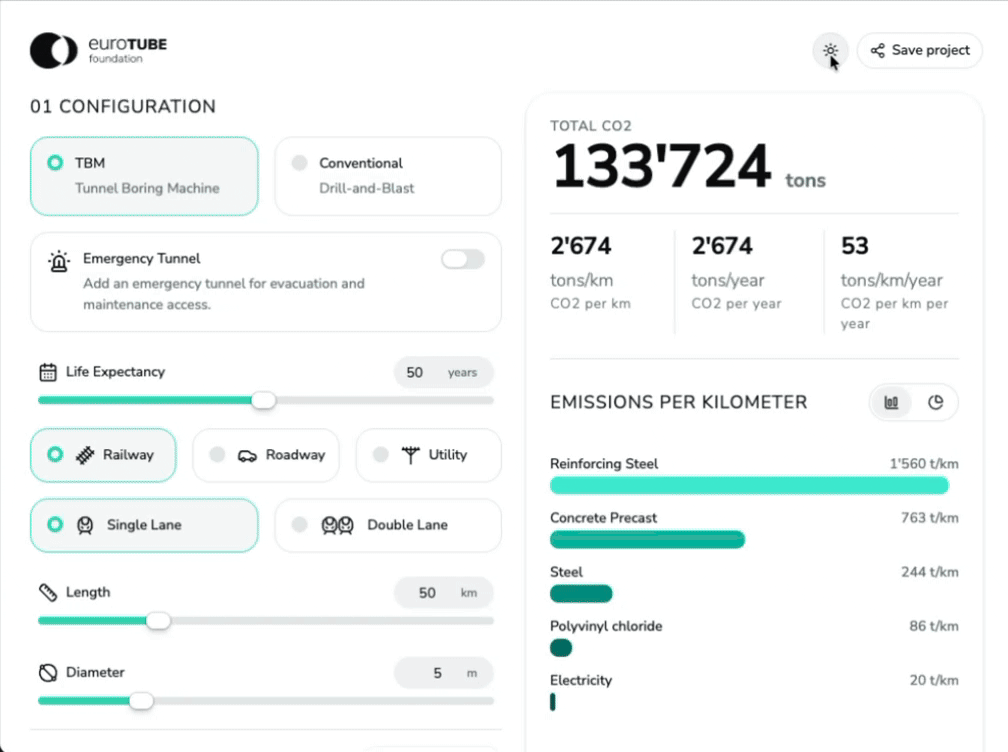1008x752 pixels.
Task: Click the '1'560 t/km' value
Action: point(924,464)
